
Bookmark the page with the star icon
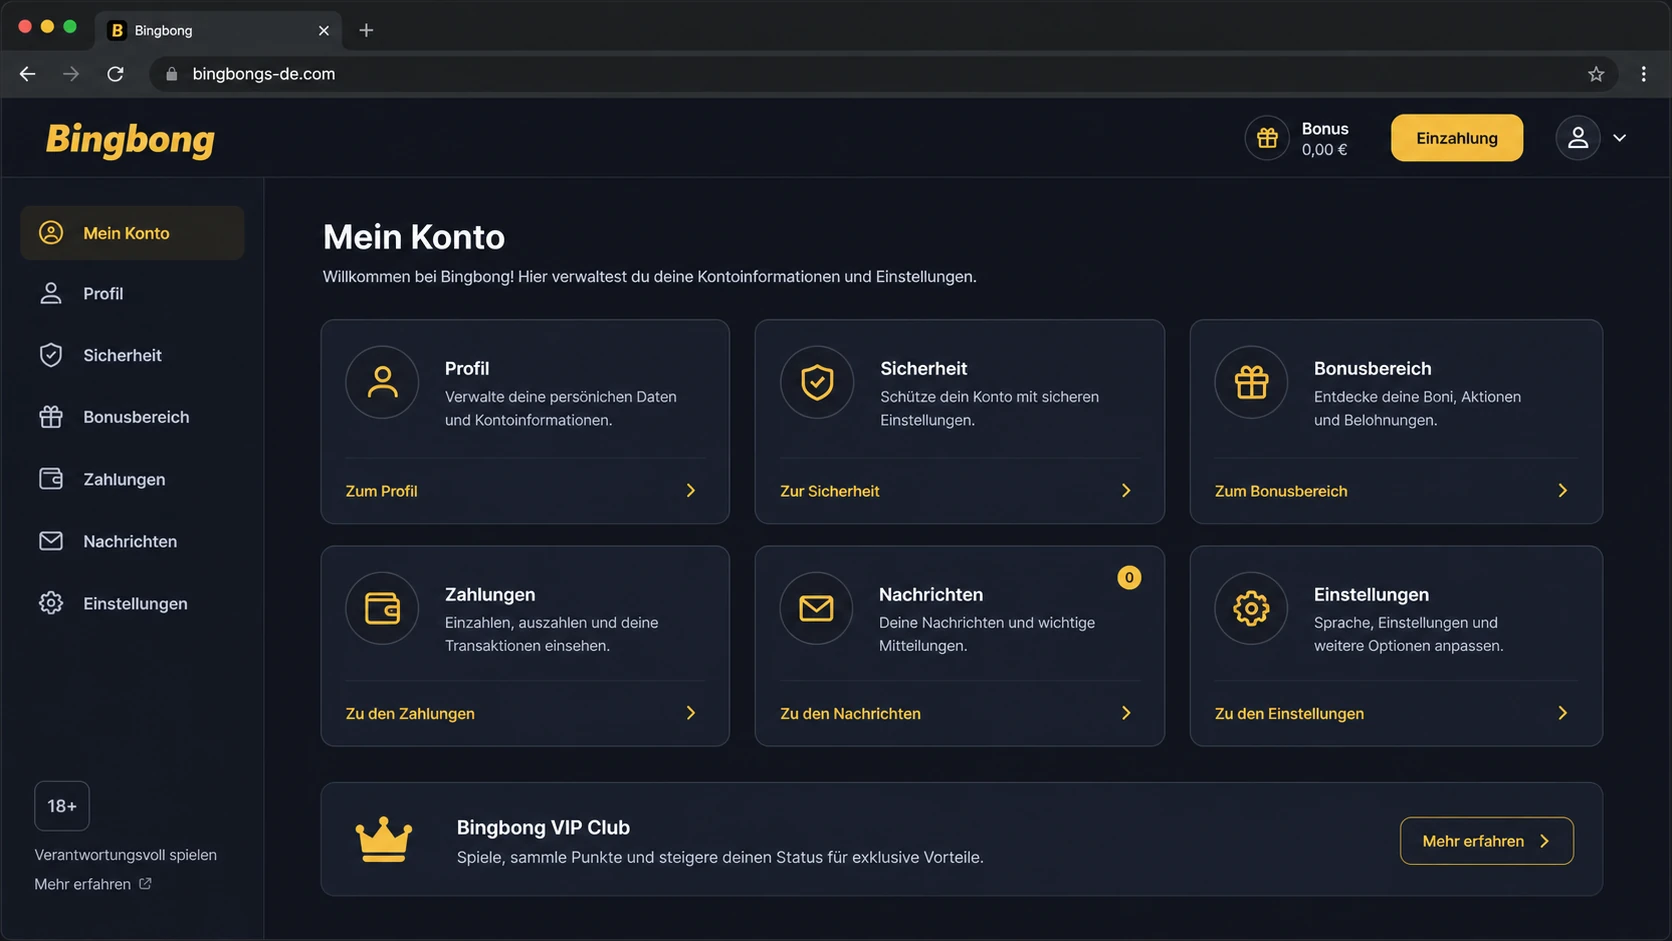coord(1596,74)
